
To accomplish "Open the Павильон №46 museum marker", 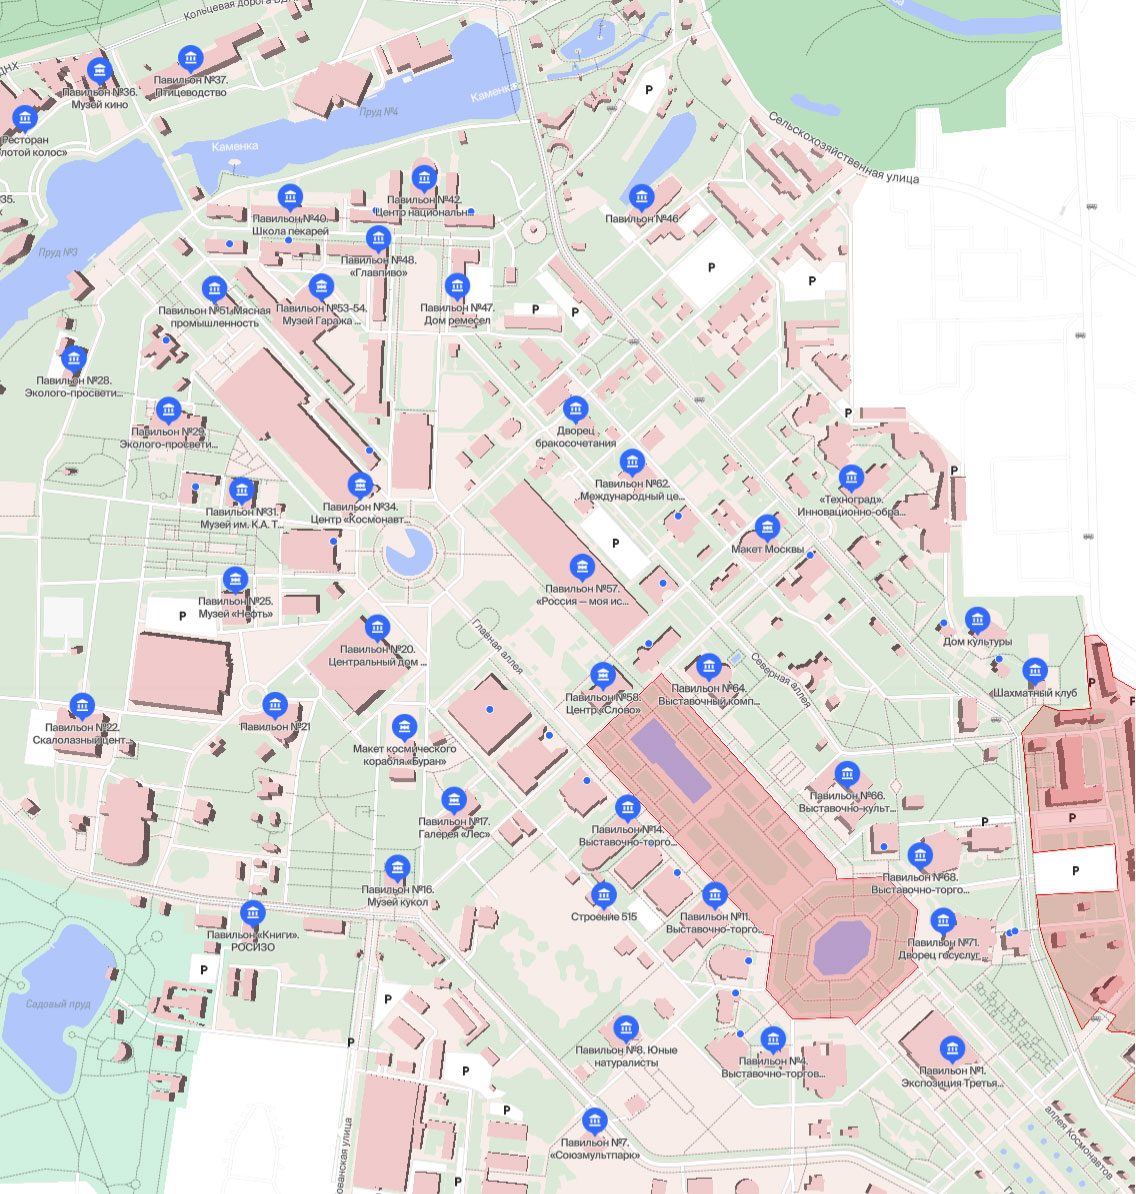I will tap(641, 197).
